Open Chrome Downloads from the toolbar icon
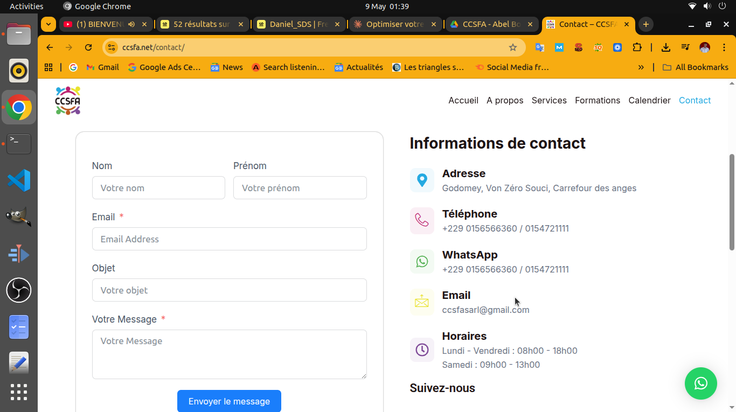Image resolution: width=736 pixels, height=412 pixels. 666,47
